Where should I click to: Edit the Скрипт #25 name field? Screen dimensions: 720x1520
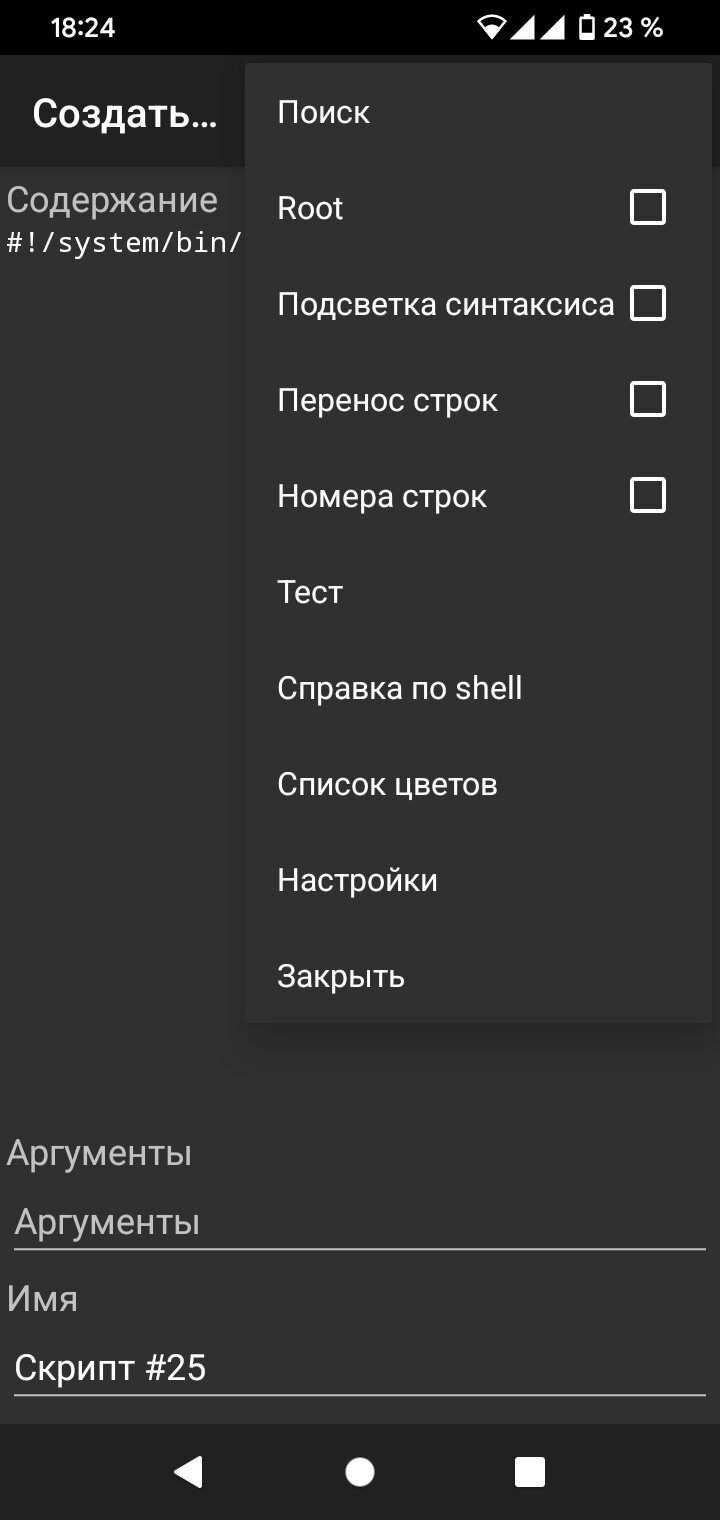(360, 1368)
